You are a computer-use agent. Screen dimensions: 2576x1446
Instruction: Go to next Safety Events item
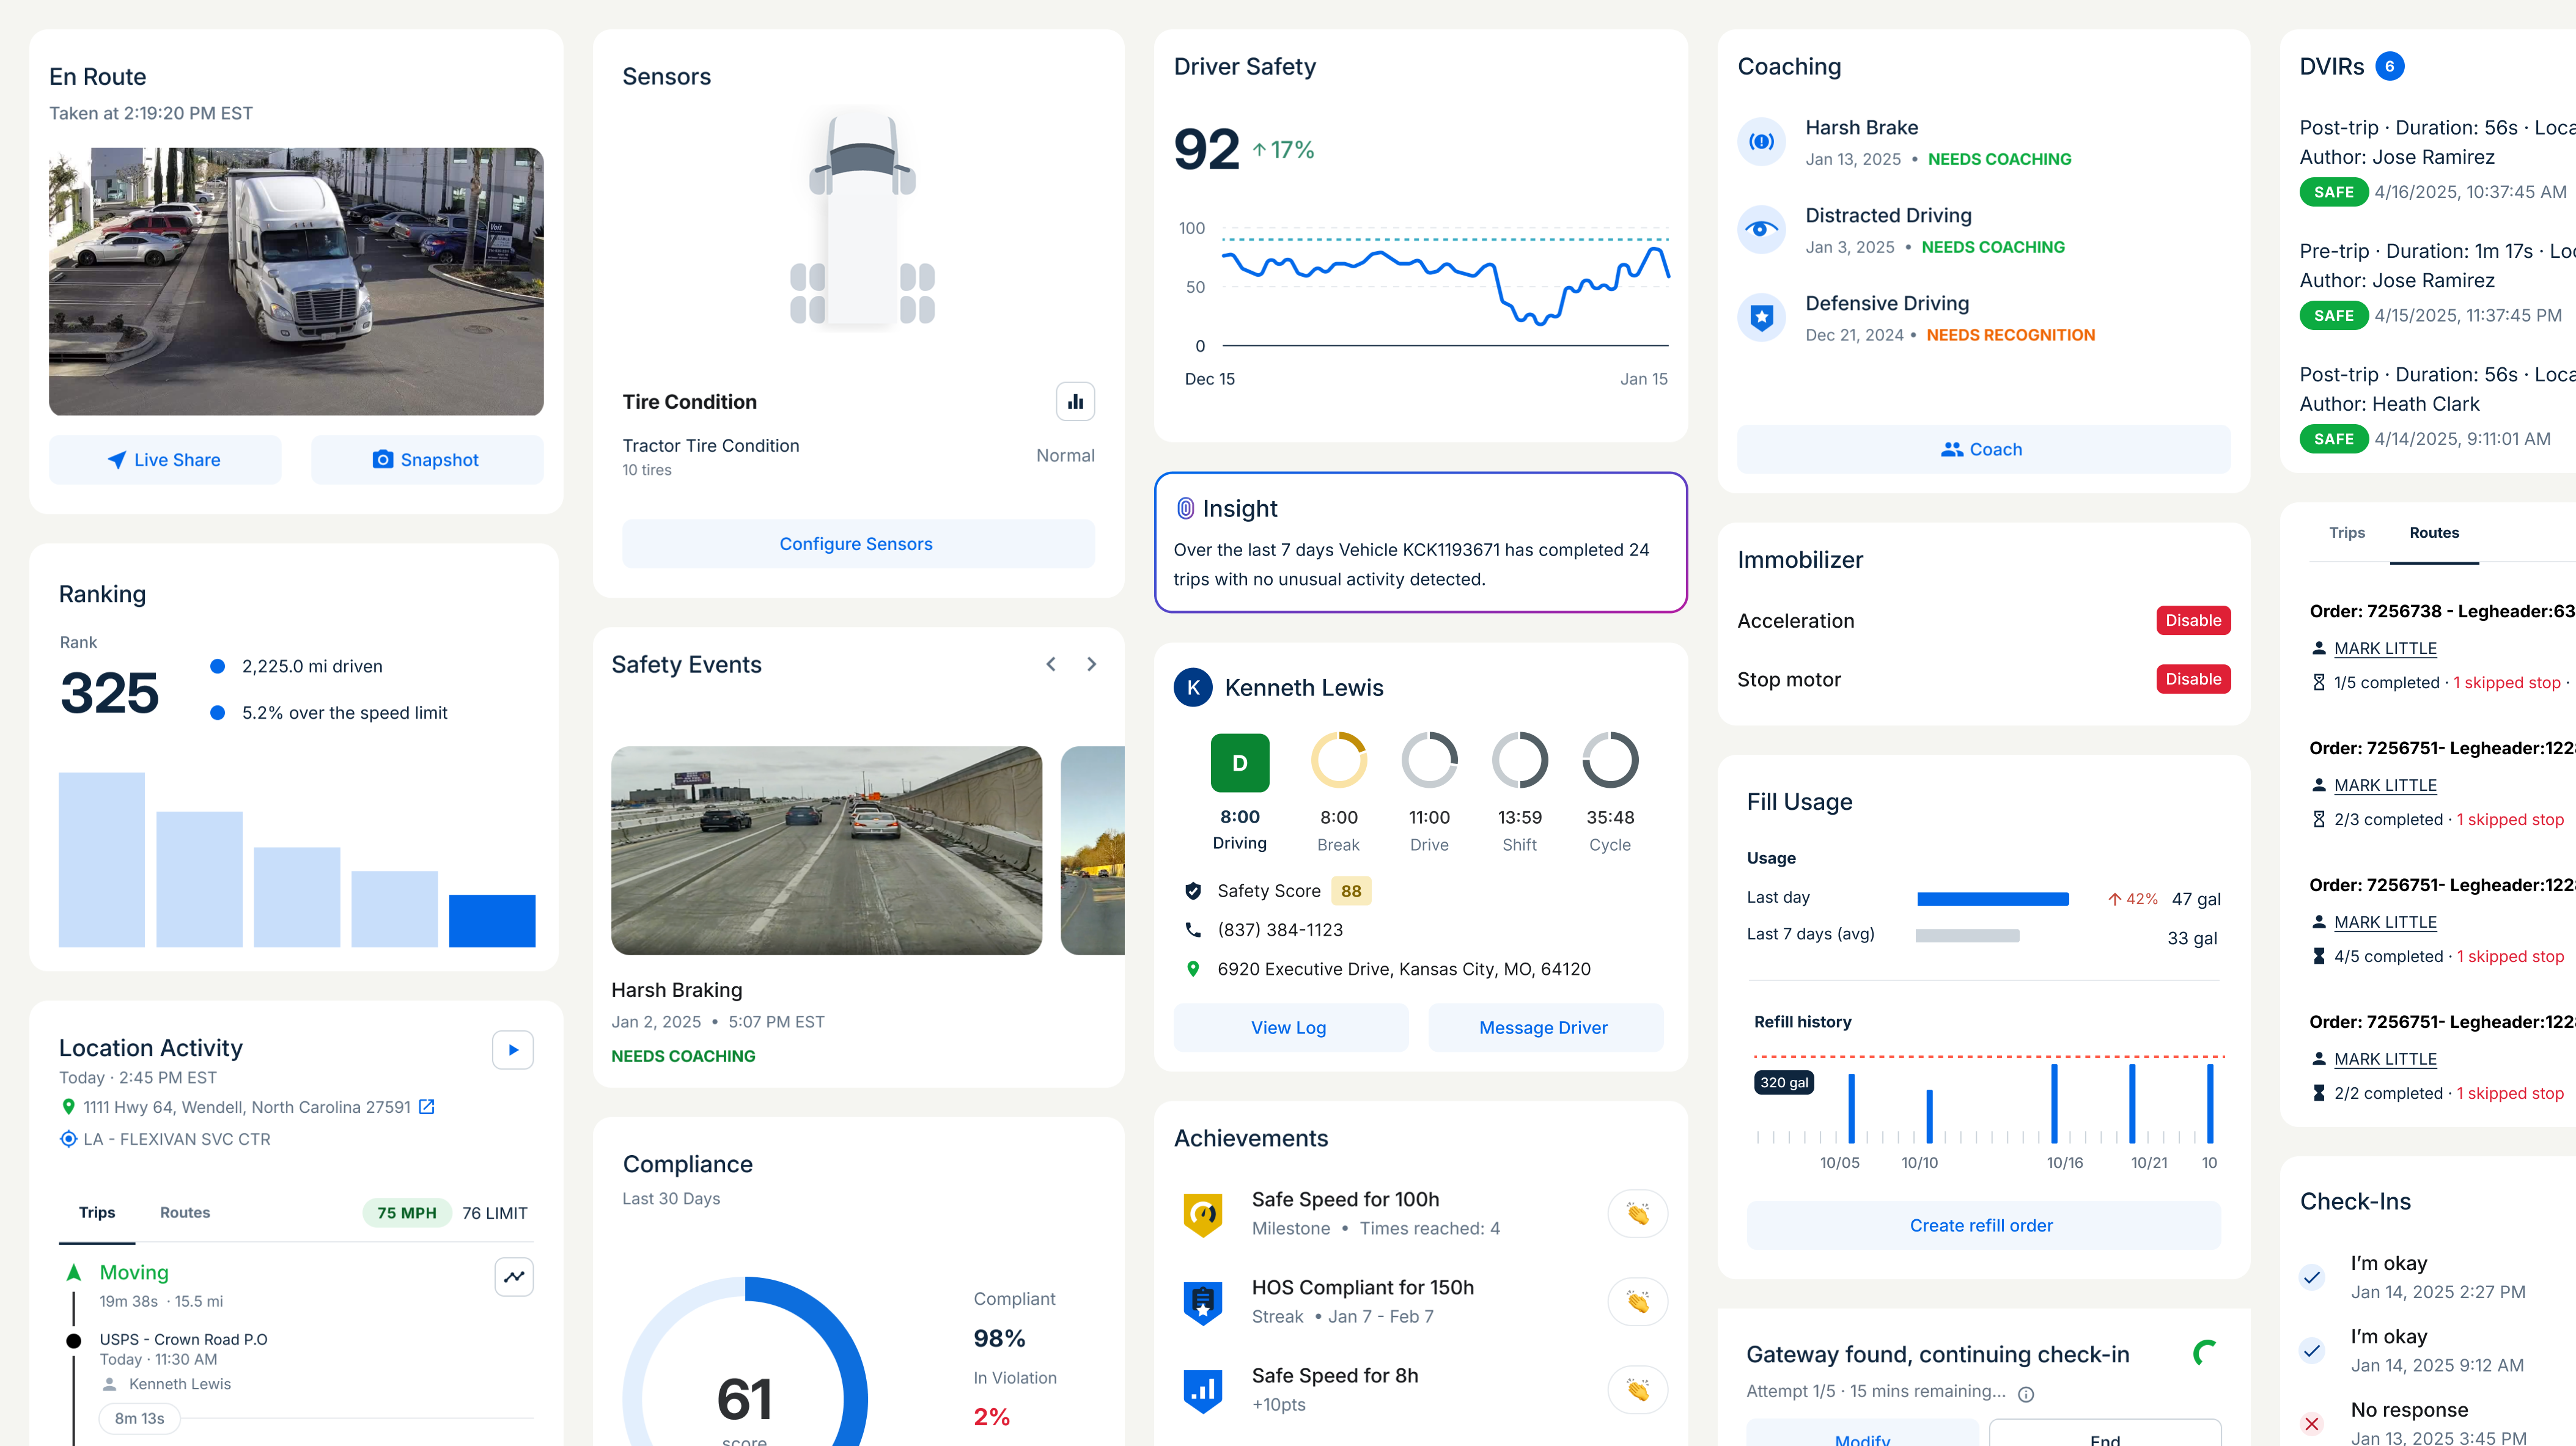[1091, 664]
